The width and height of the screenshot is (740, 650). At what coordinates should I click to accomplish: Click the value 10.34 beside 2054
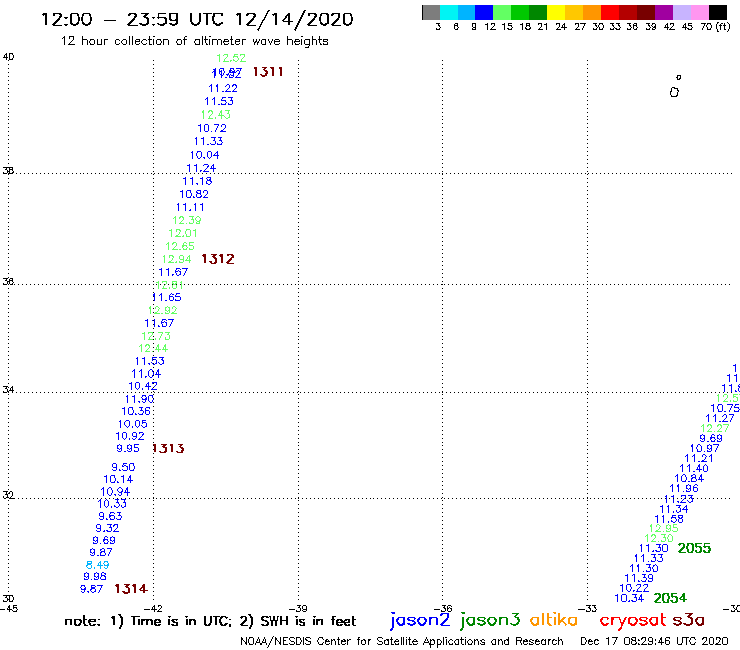tap(629, 599)
